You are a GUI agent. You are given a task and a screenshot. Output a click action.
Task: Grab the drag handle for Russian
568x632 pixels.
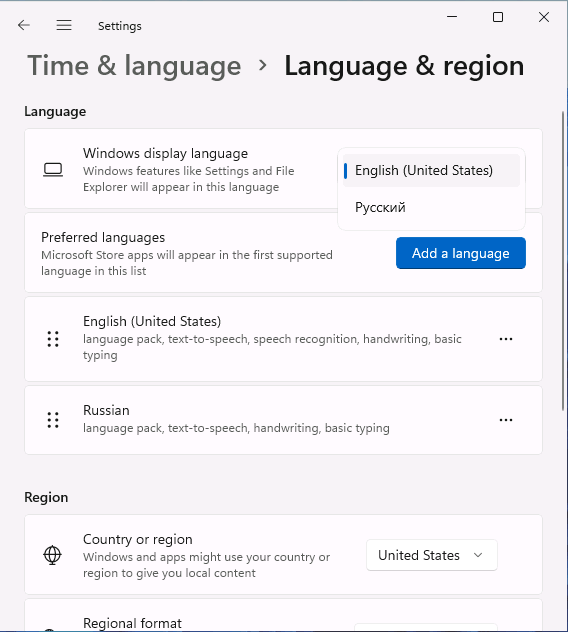[53, 420]
